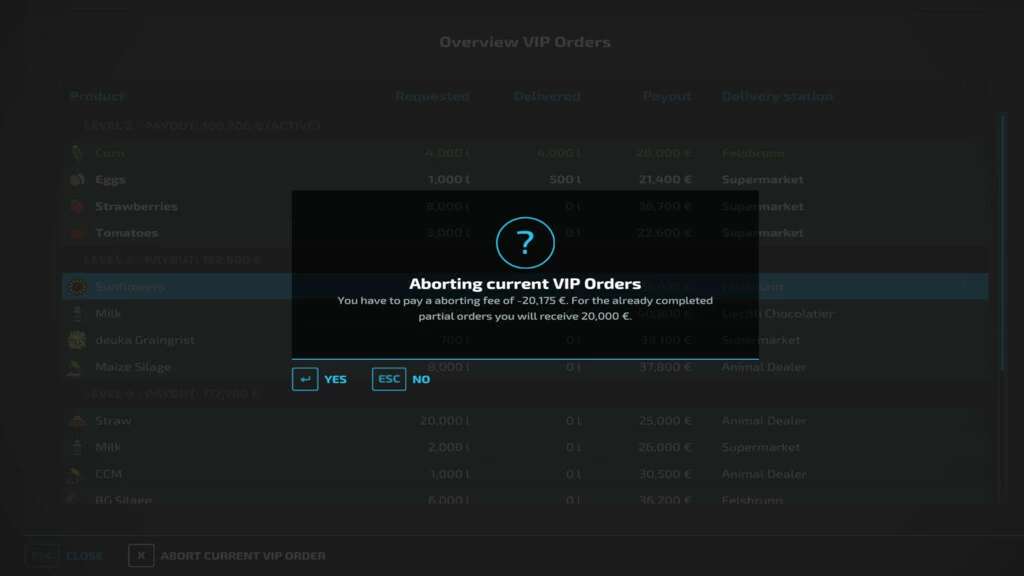Click the Delivery station column header

click(777, 97)
